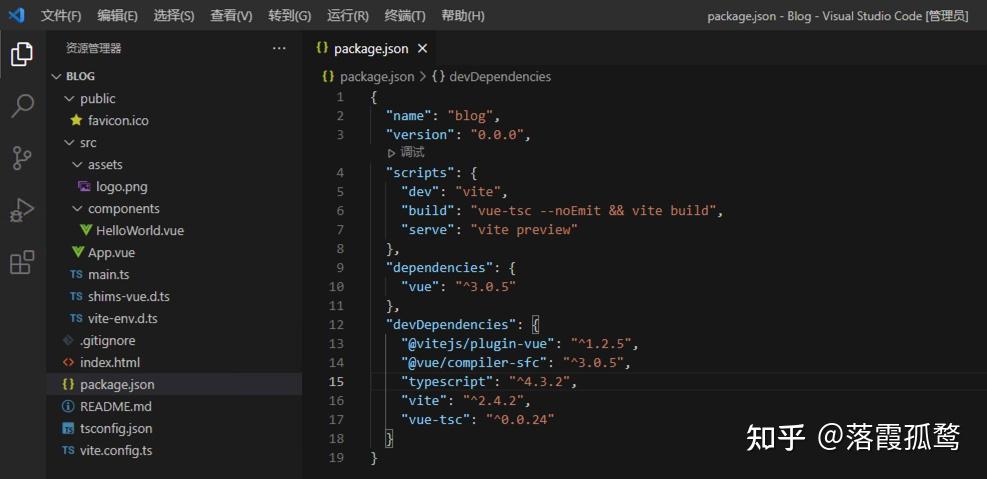Click the vite-env.d.ts TypeScript icon
Screen dimensions: 987x479
click(76, 318)
